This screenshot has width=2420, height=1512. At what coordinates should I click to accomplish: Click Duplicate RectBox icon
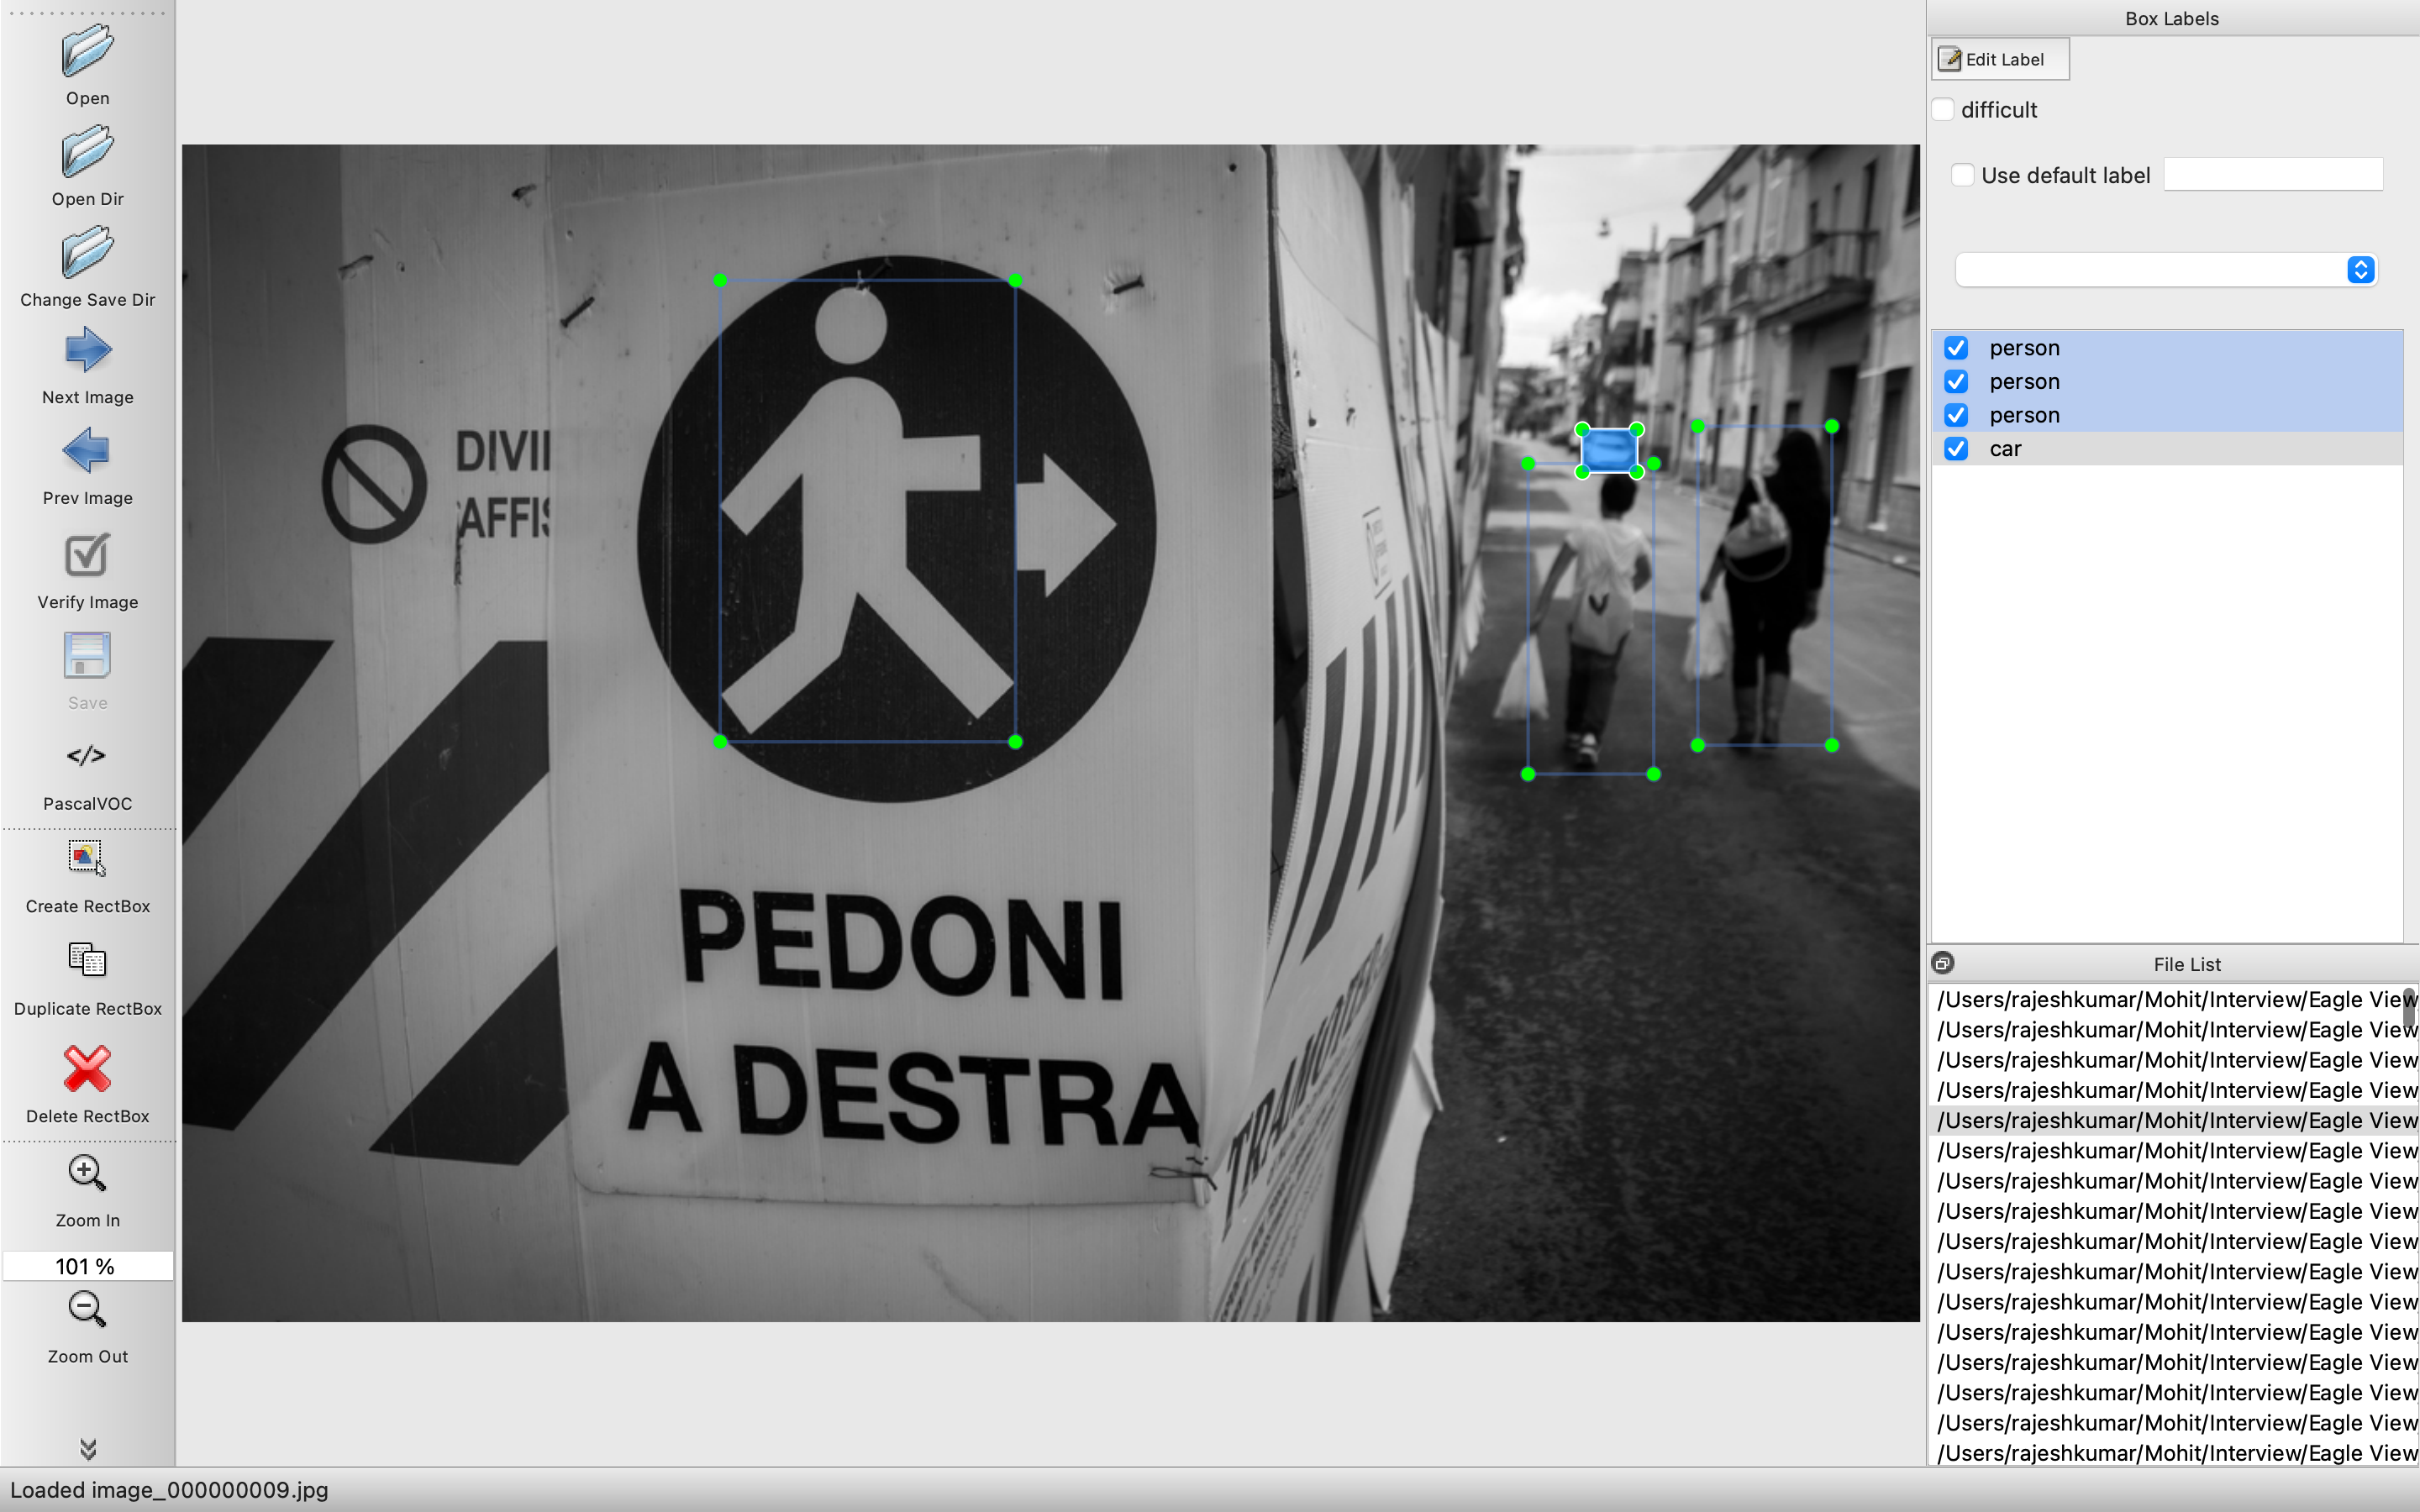(x=87, y=961)
